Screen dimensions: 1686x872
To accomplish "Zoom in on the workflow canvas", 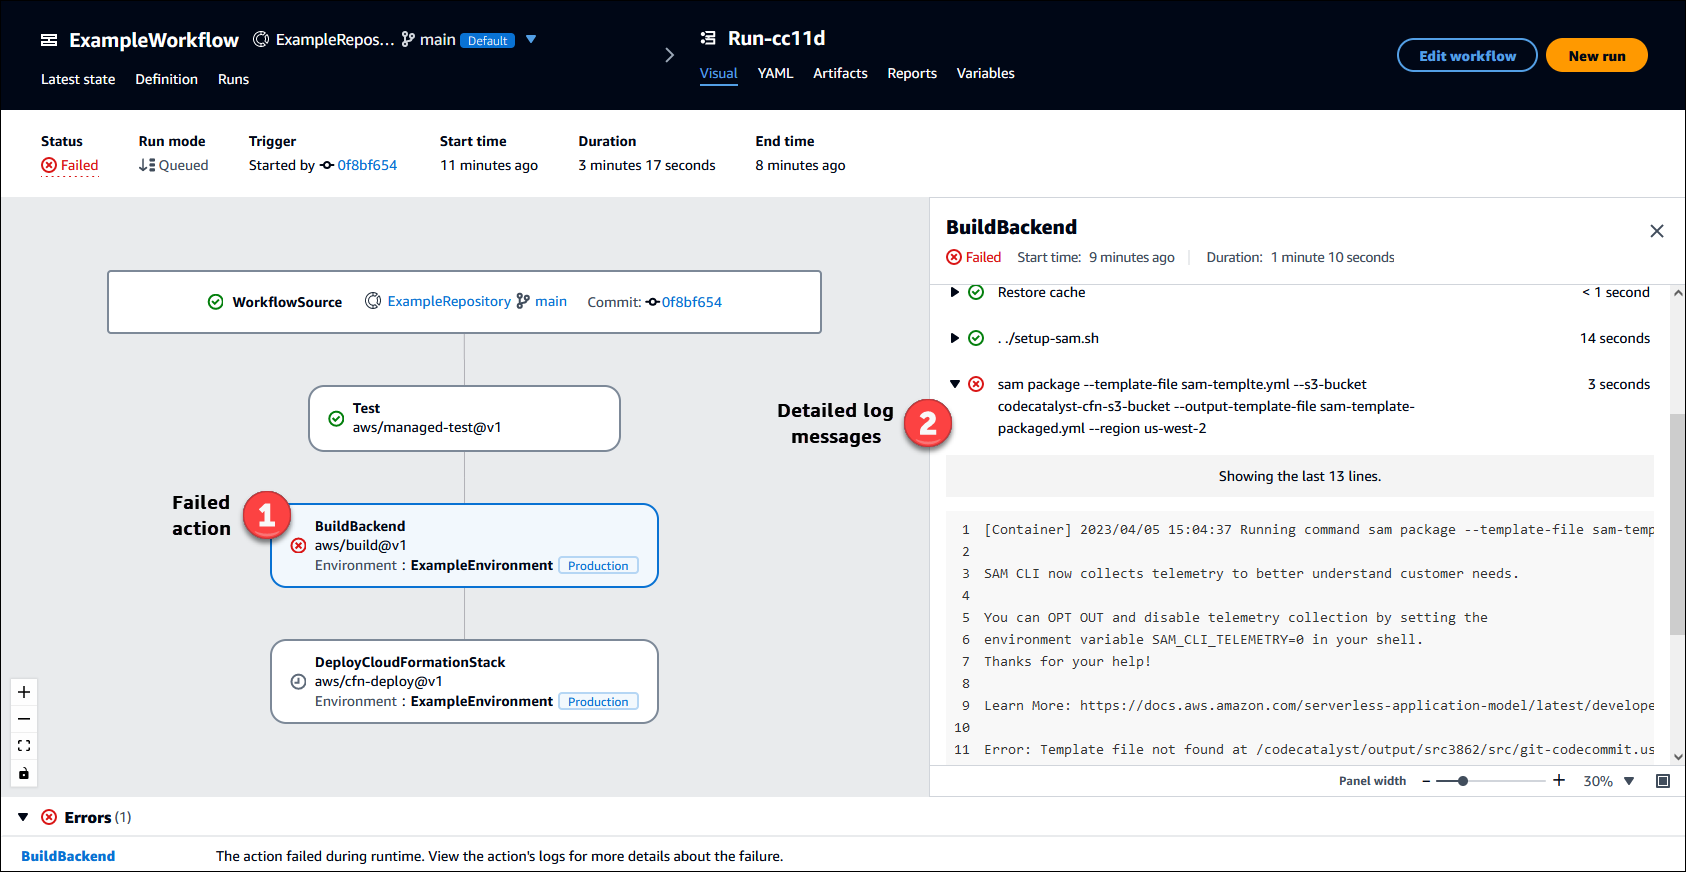I will click(24, 692).
